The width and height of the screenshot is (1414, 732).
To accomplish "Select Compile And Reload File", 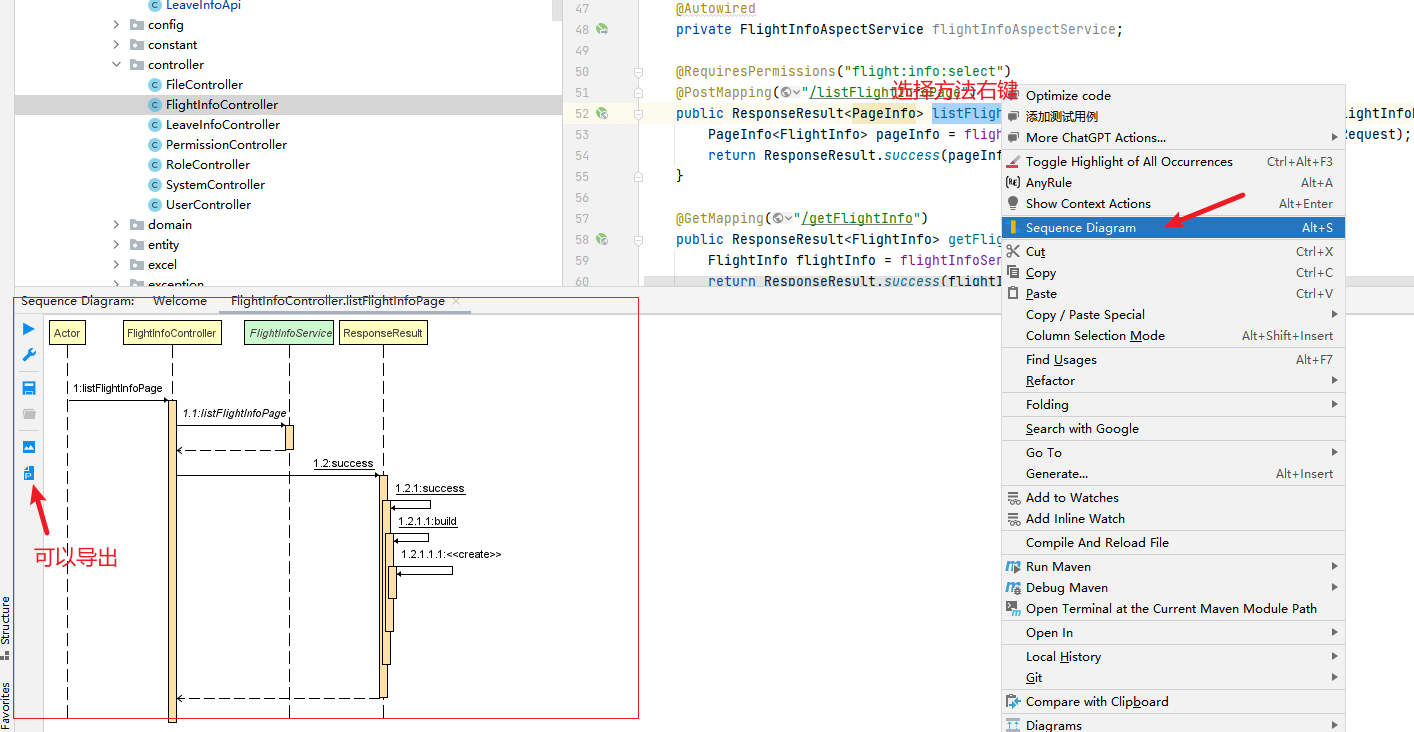I will 1173,543.
